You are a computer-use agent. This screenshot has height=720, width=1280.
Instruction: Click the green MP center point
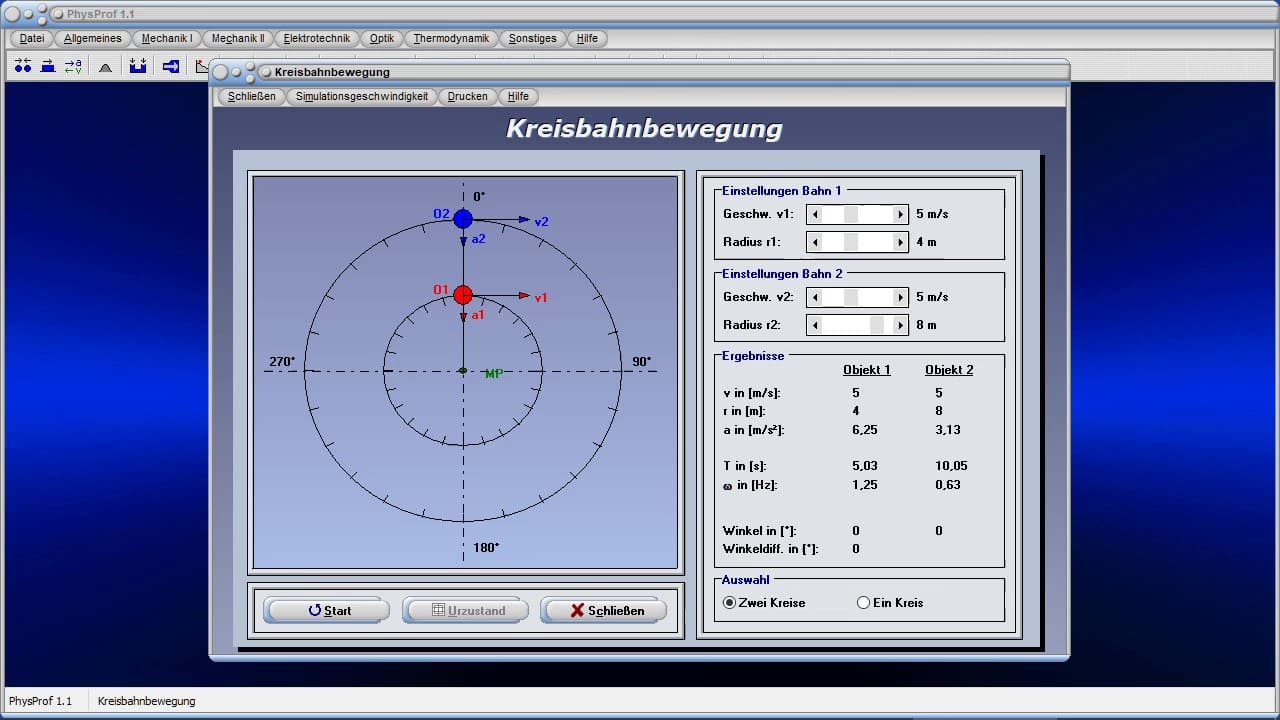point(463,371)
